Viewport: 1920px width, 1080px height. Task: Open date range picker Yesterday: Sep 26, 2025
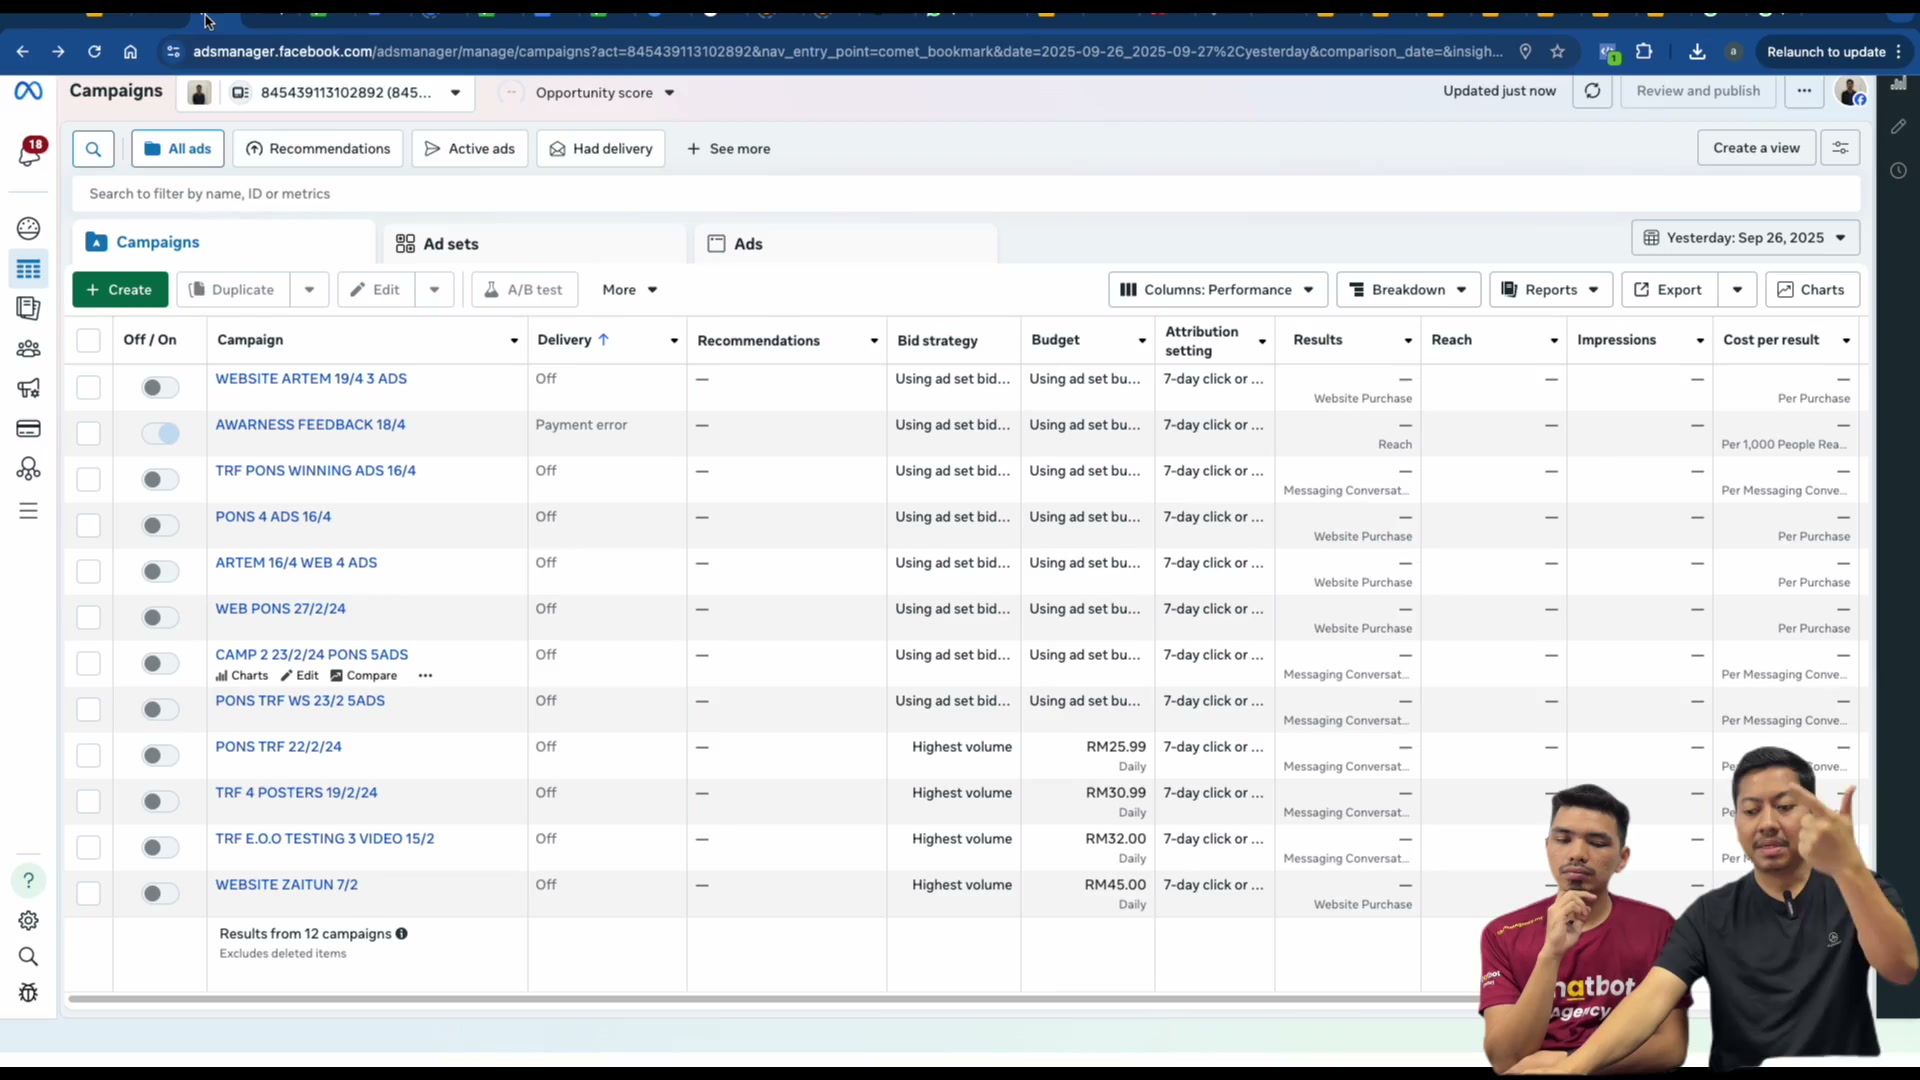1745,238
